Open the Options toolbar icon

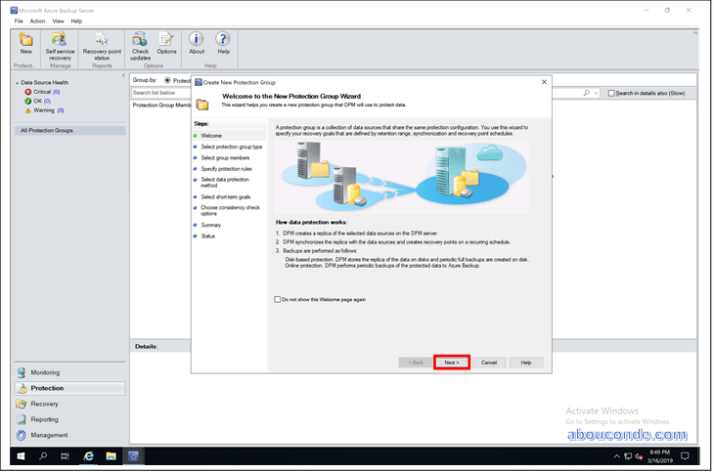[x=166, y=42]
